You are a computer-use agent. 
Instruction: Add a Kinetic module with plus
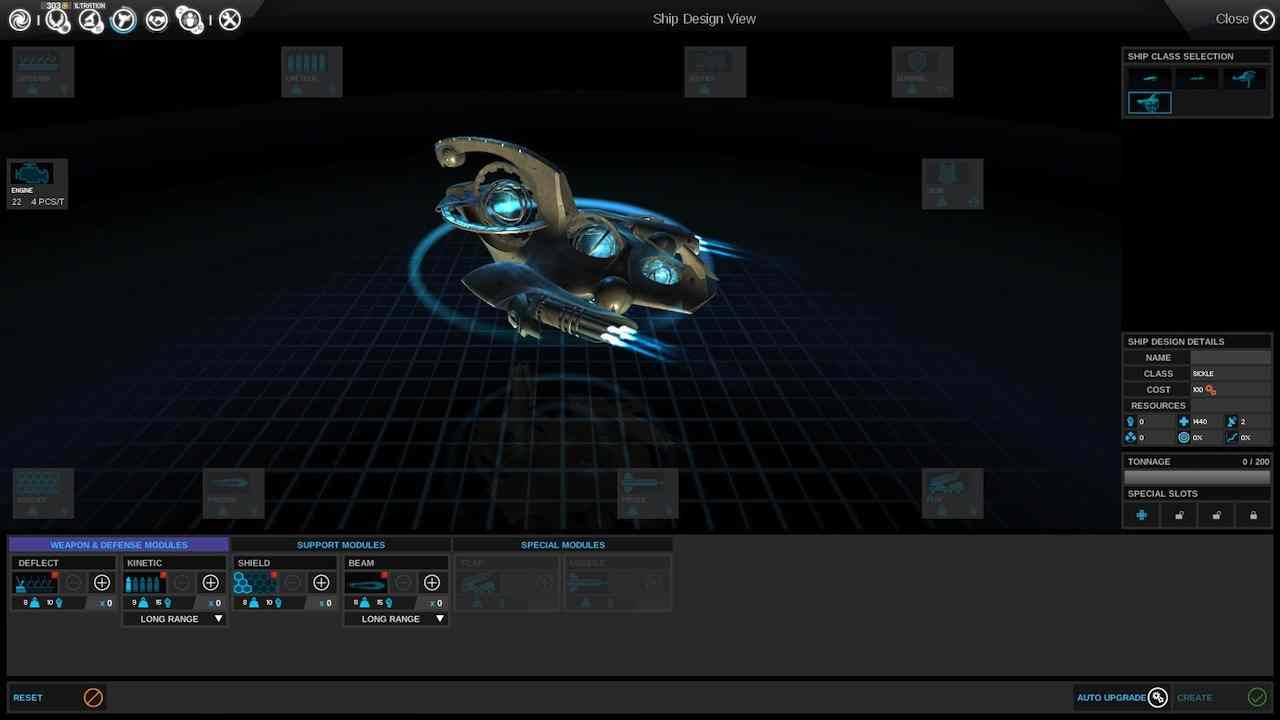point(211,583)
